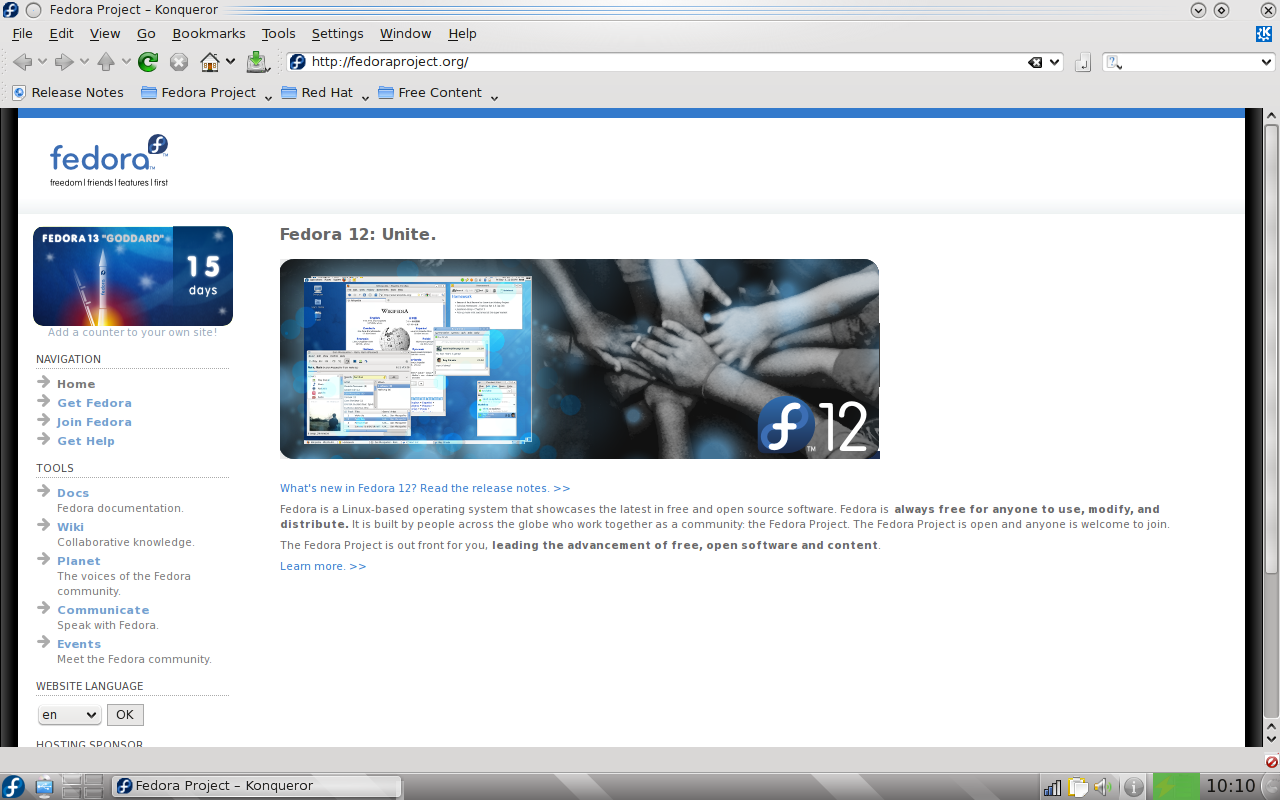Open the clipboard tray icon

(x=1078, y=787)
